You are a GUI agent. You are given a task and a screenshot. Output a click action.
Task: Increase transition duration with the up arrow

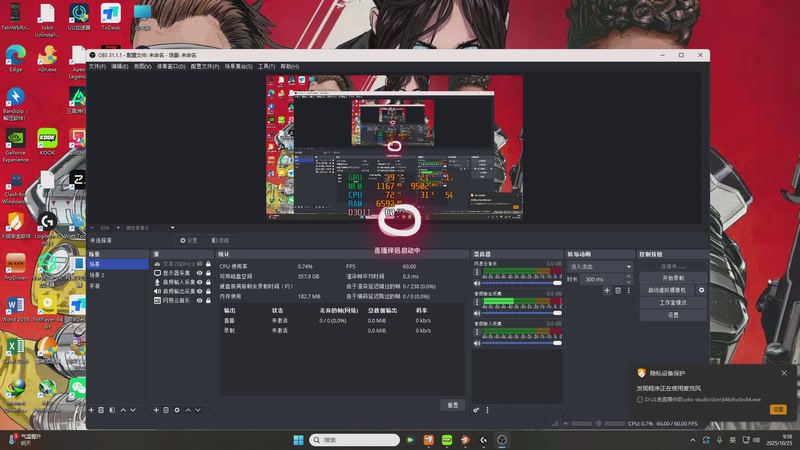(629, 277)
